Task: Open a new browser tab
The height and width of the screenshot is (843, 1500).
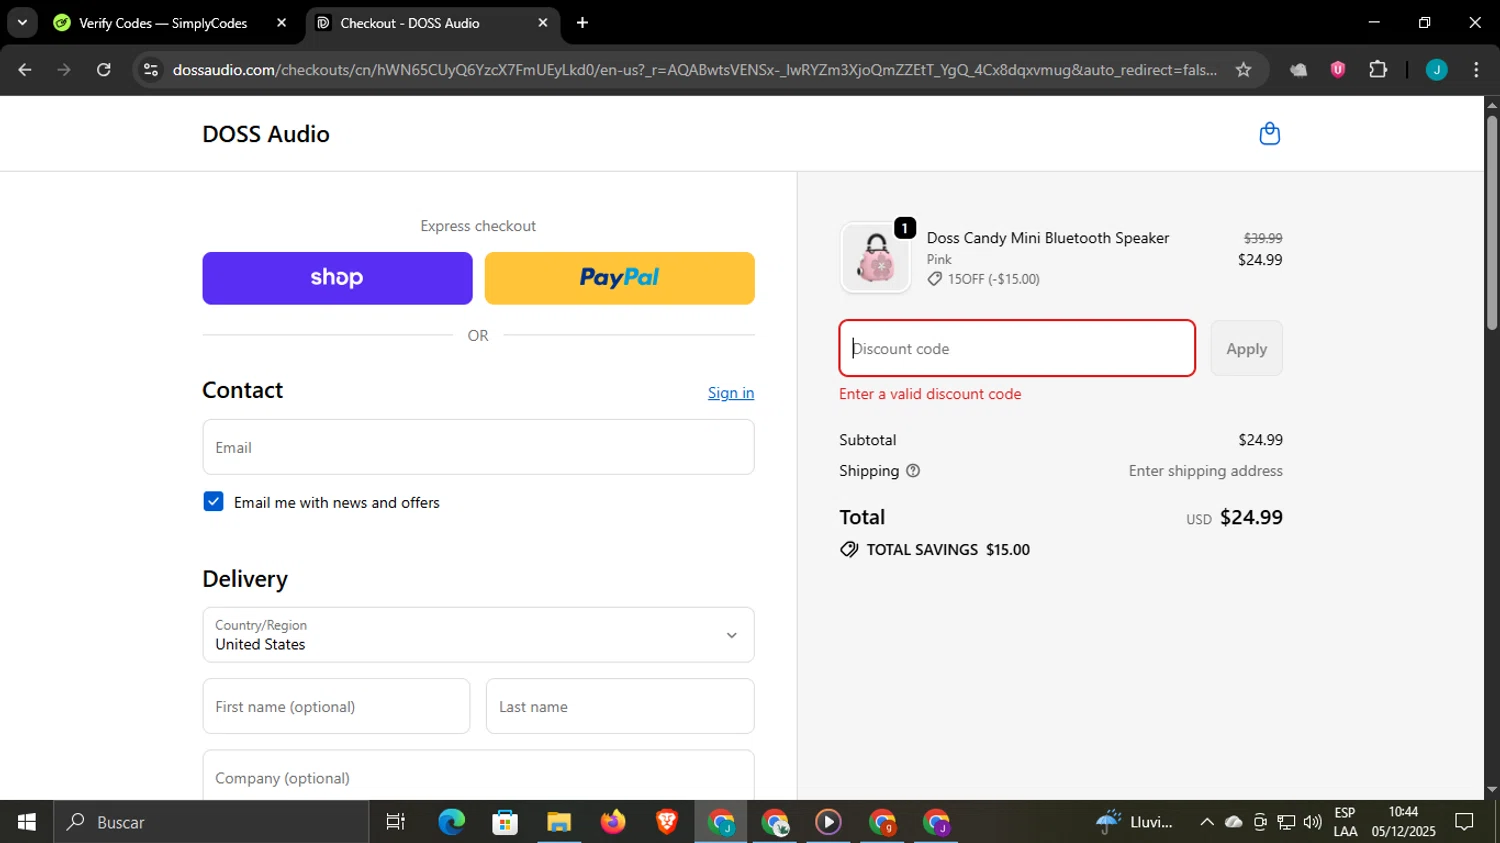Action: click(x=582, y=23)
